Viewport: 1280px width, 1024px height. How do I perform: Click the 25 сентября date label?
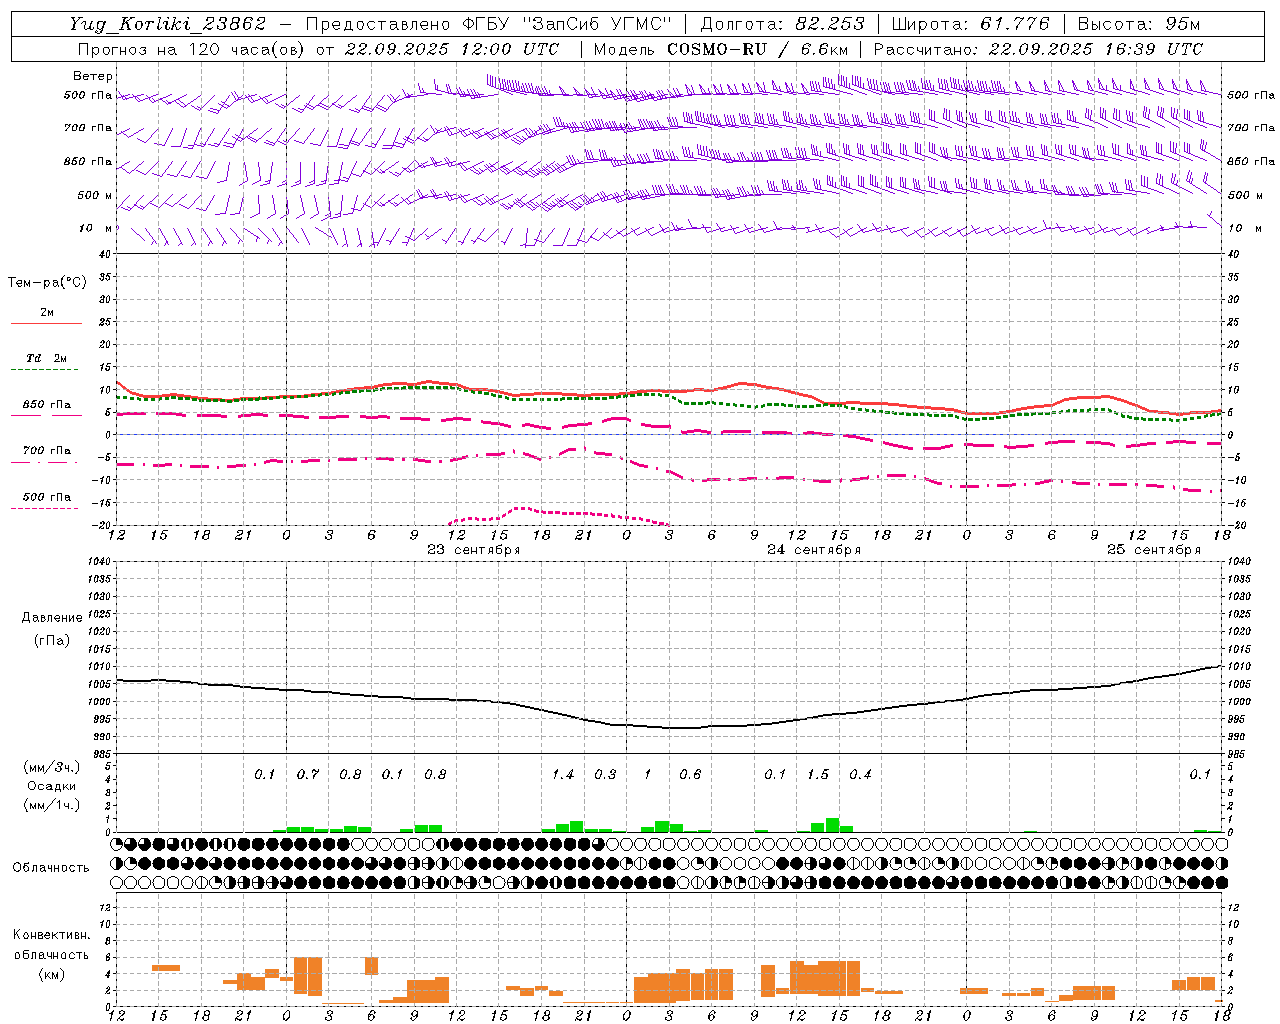point(1154,549)
